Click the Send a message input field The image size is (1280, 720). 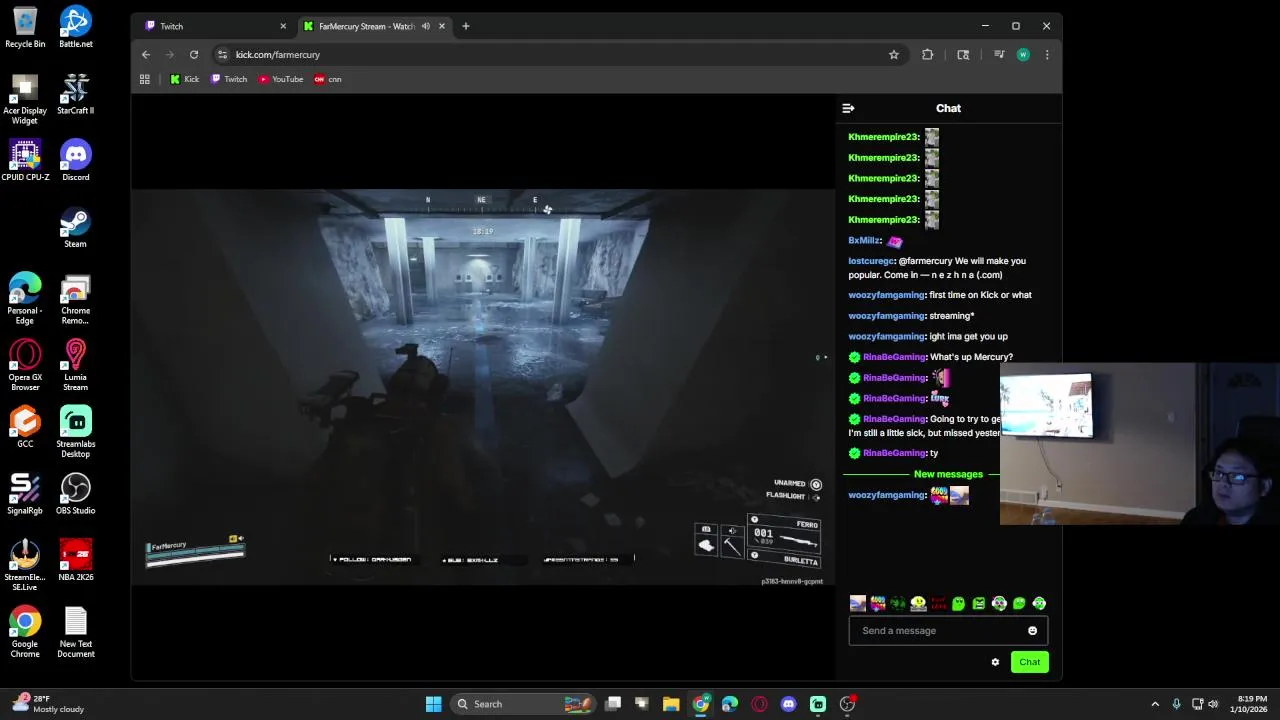click(948, 631)
